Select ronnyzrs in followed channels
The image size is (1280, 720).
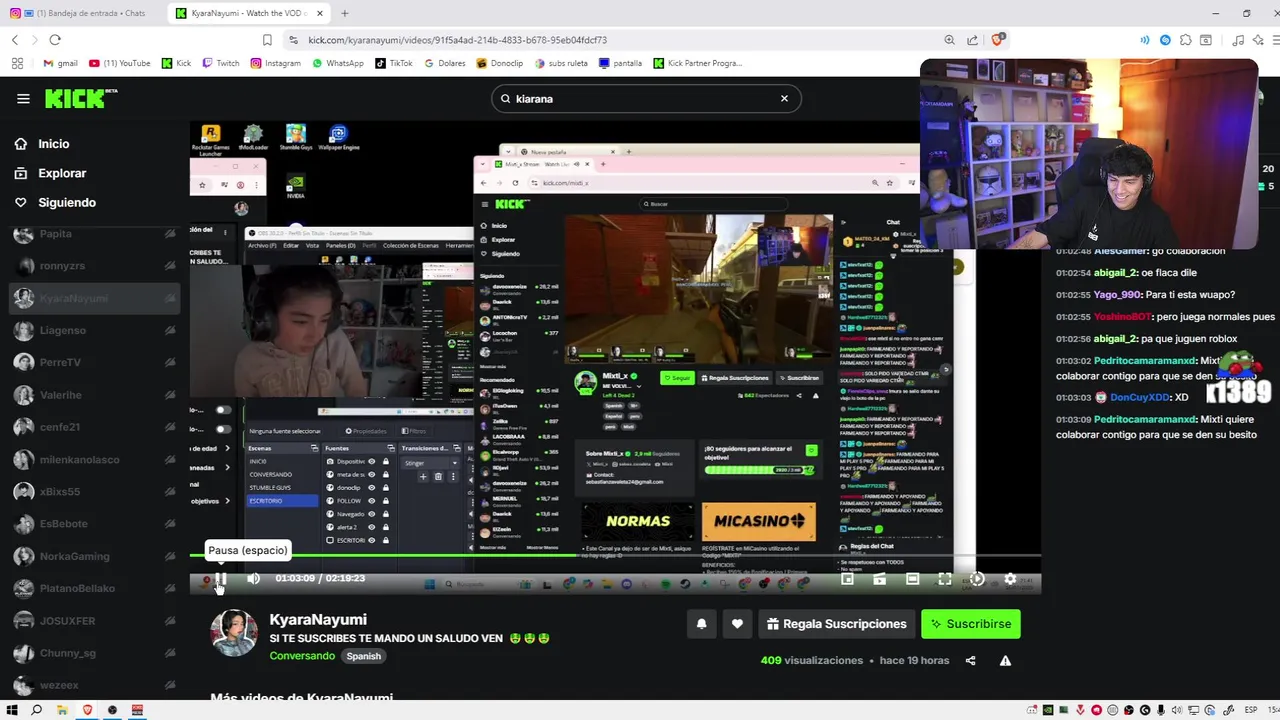point(95,266)
